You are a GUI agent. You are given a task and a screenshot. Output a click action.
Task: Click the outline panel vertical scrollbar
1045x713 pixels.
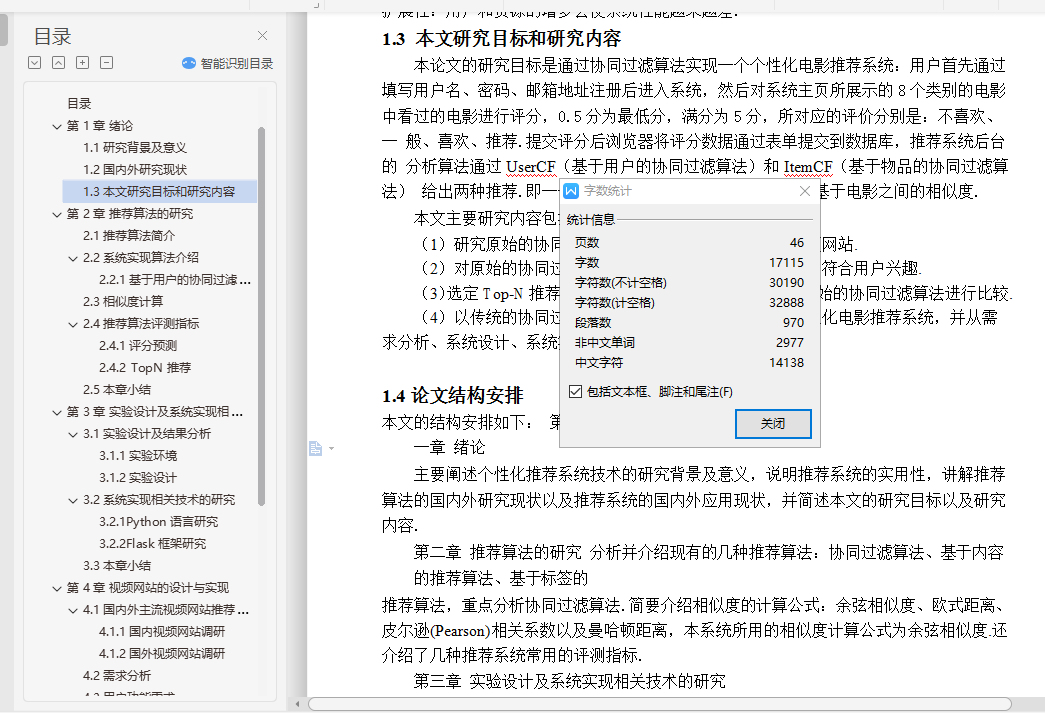[x=261, y=317]
